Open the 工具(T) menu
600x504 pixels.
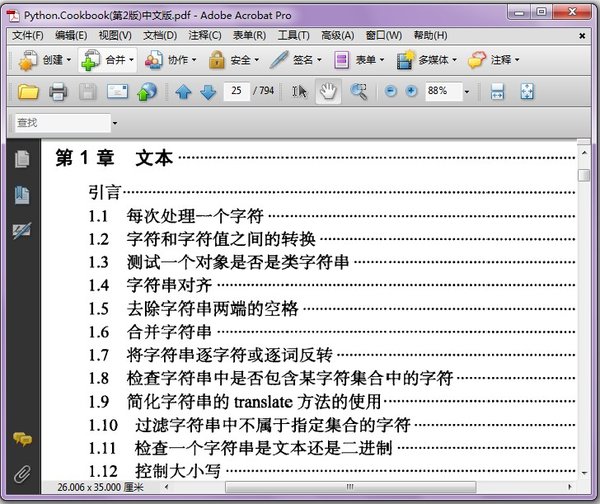pos(293,36)
